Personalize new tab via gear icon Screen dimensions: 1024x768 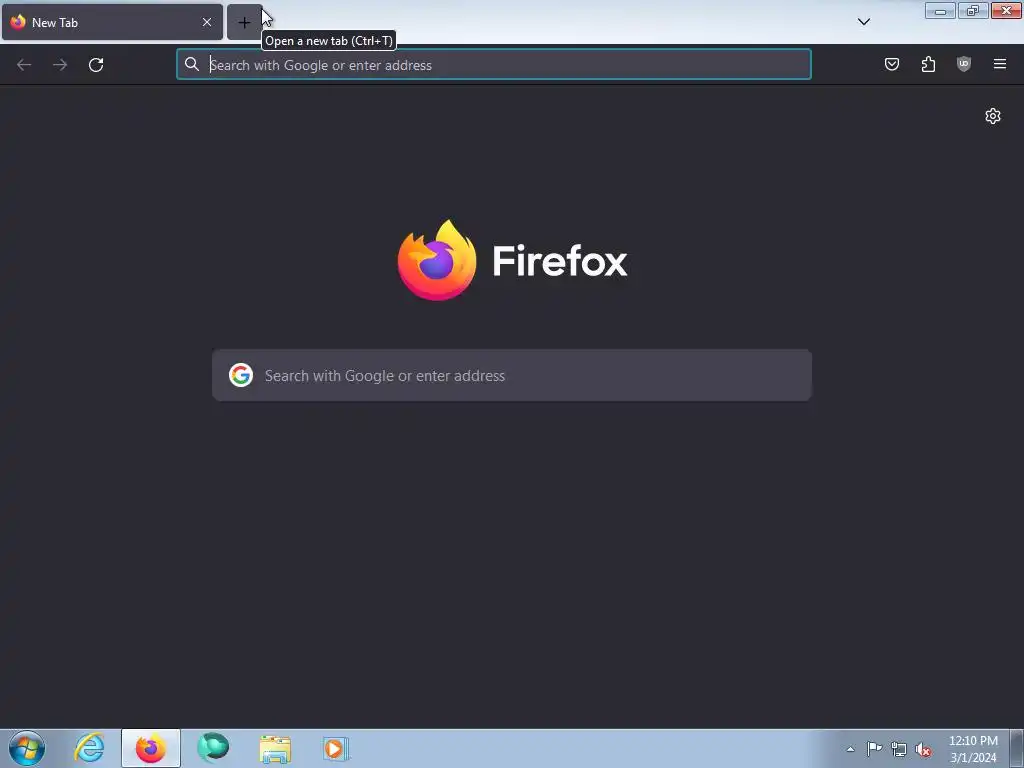click(x=993, y=116)
